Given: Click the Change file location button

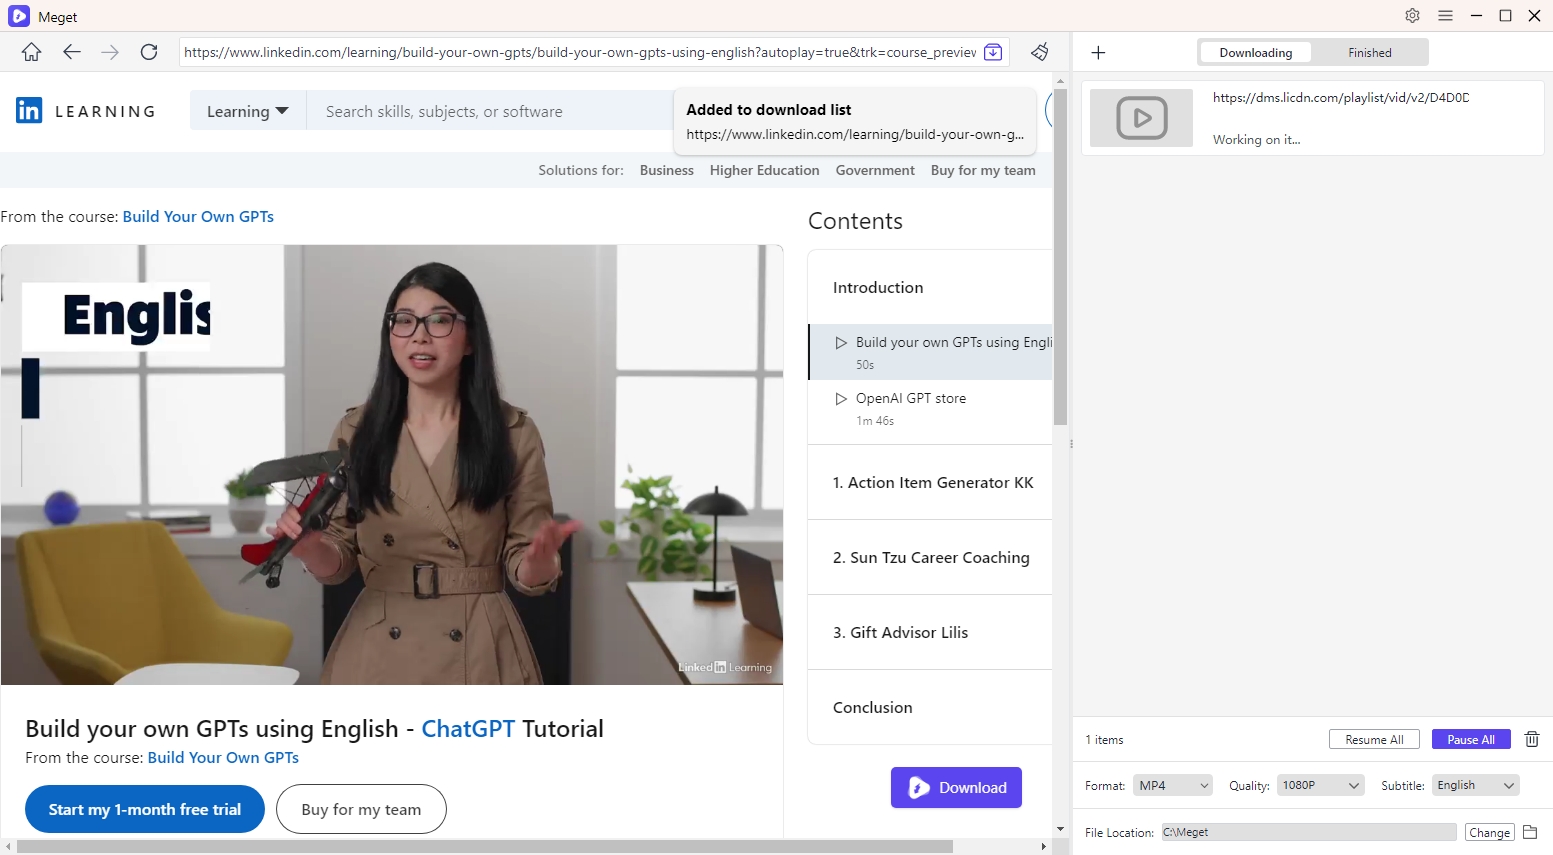Looking at the screenshot, I should coord(1489,832).
